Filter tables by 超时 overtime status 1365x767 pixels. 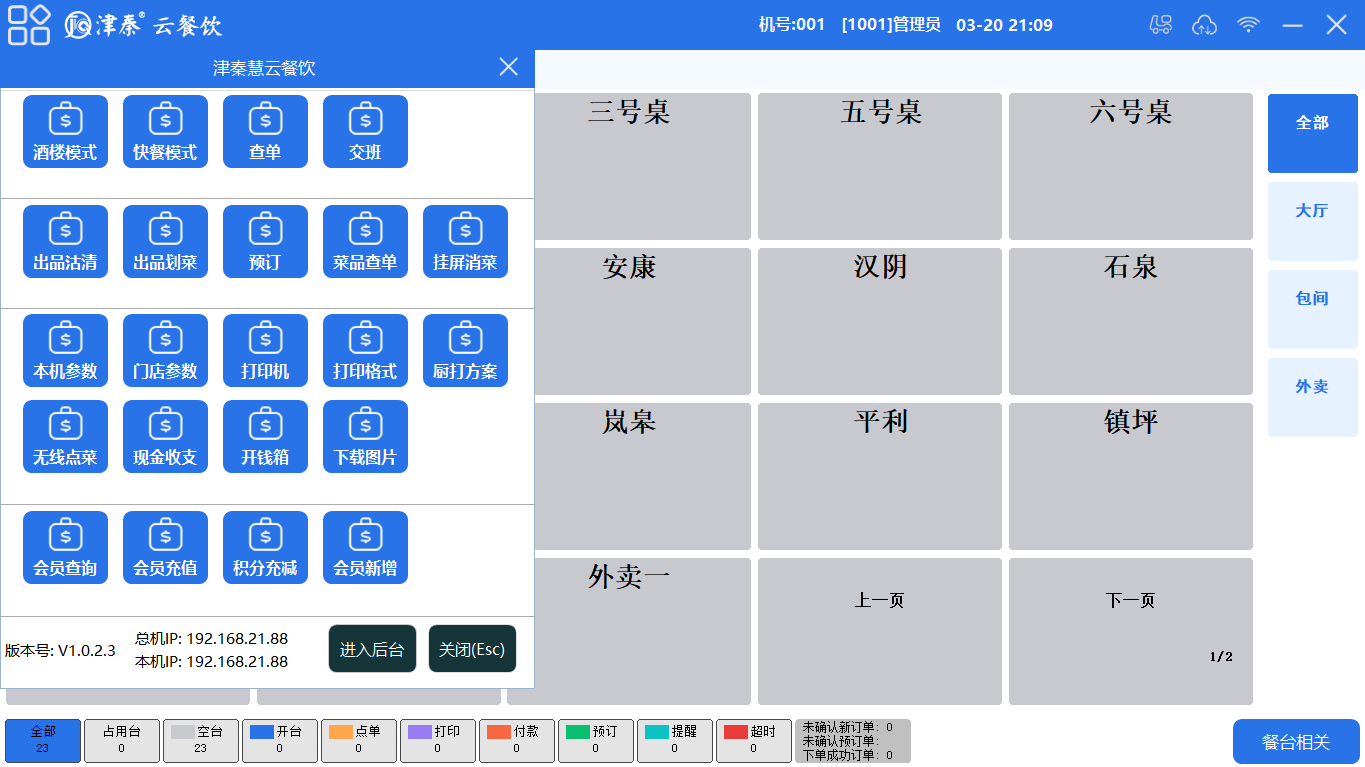coord(753,740)
